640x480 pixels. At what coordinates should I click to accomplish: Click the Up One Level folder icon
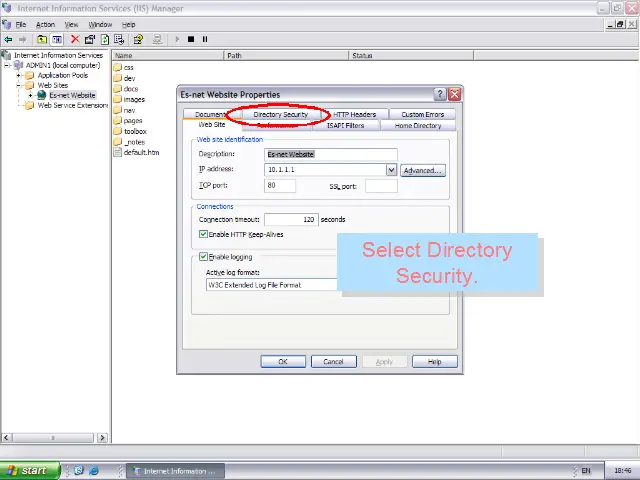(x=42, y=40)
